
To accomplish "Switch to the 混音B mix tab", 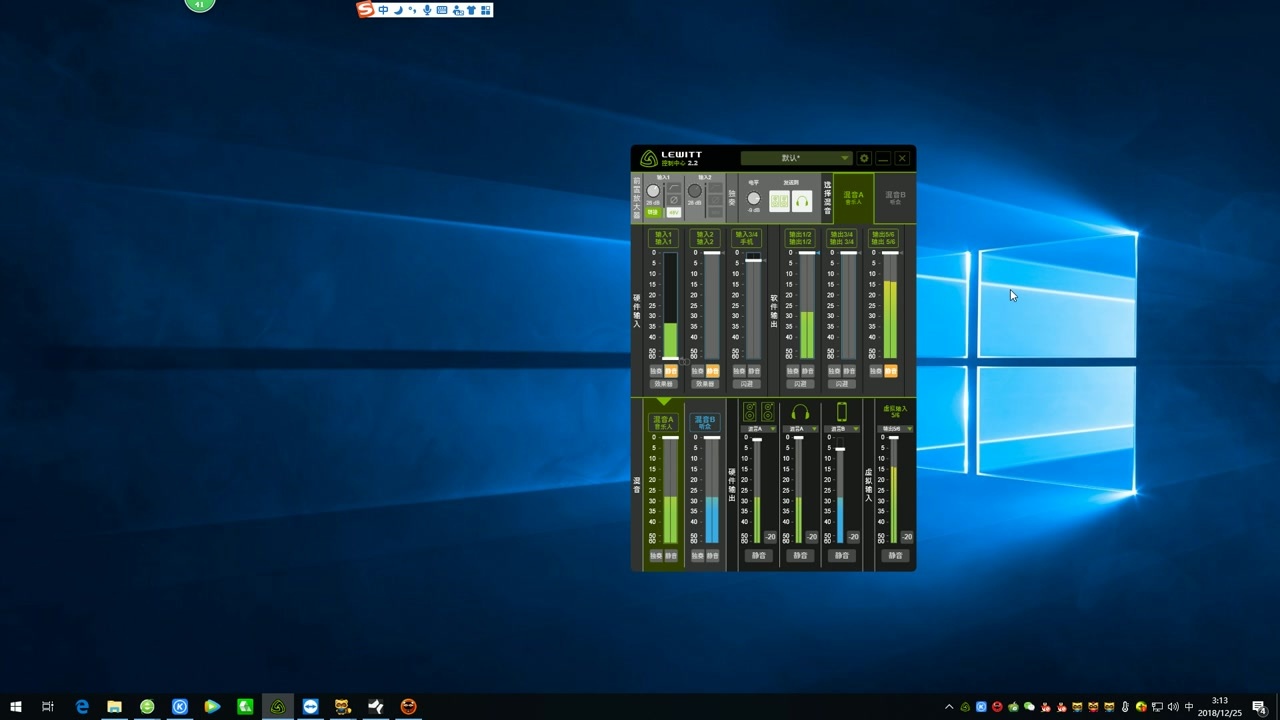I will (x=896, y=197).
